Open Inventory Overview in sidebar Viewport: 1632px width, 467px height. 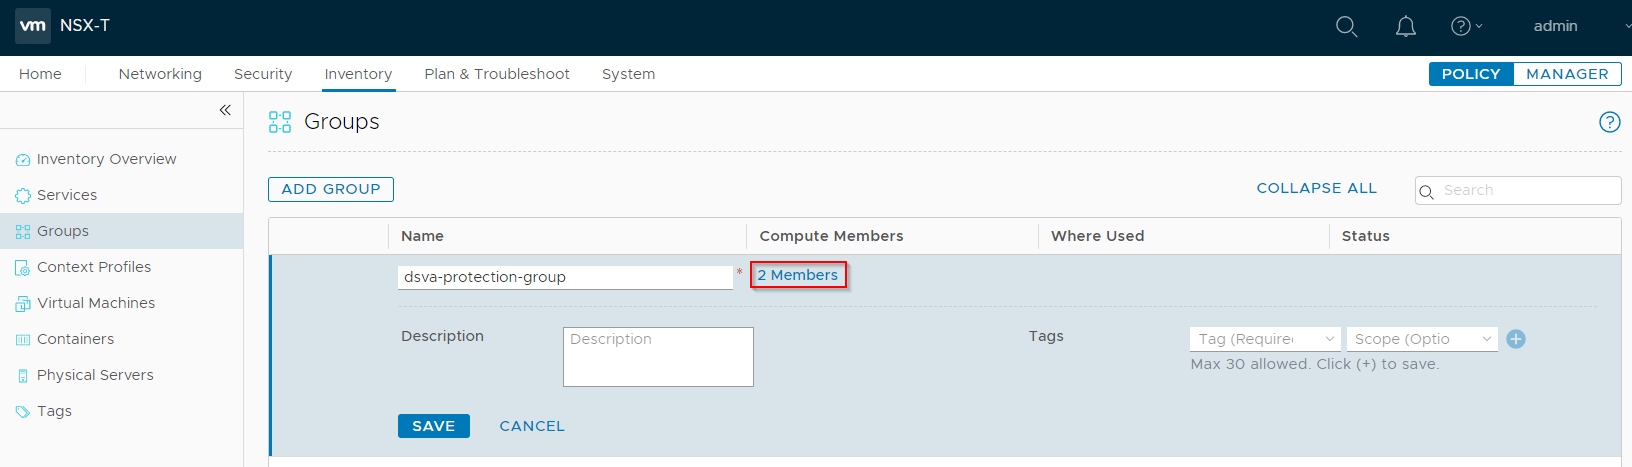pyautogui.click(x=106, y=159)
